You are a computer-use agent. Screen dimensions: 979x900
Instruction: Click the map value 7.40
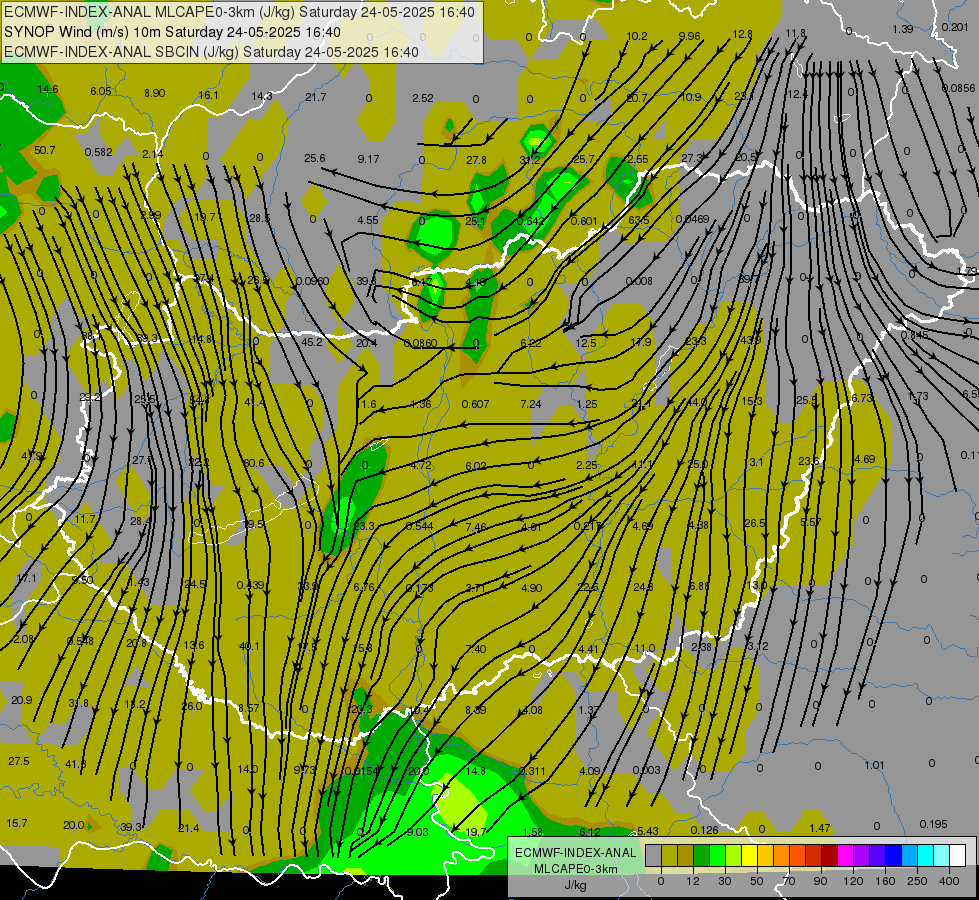point(476,649)
